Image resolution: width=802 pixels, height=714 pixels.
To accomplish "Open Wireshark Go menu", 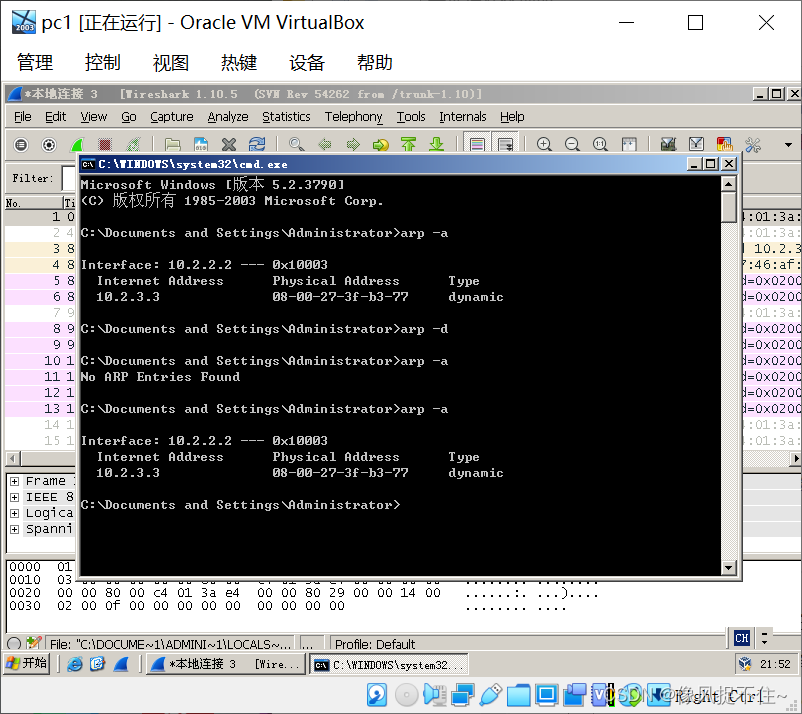I will coord(128,117).
